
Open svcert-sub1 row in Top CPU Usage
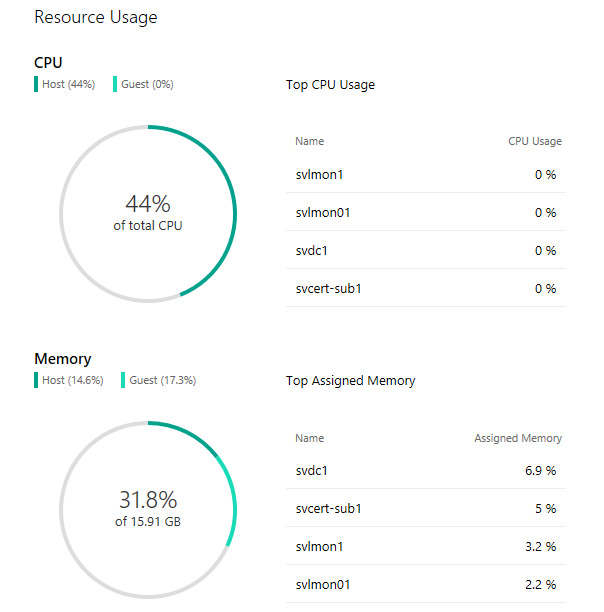426,288
